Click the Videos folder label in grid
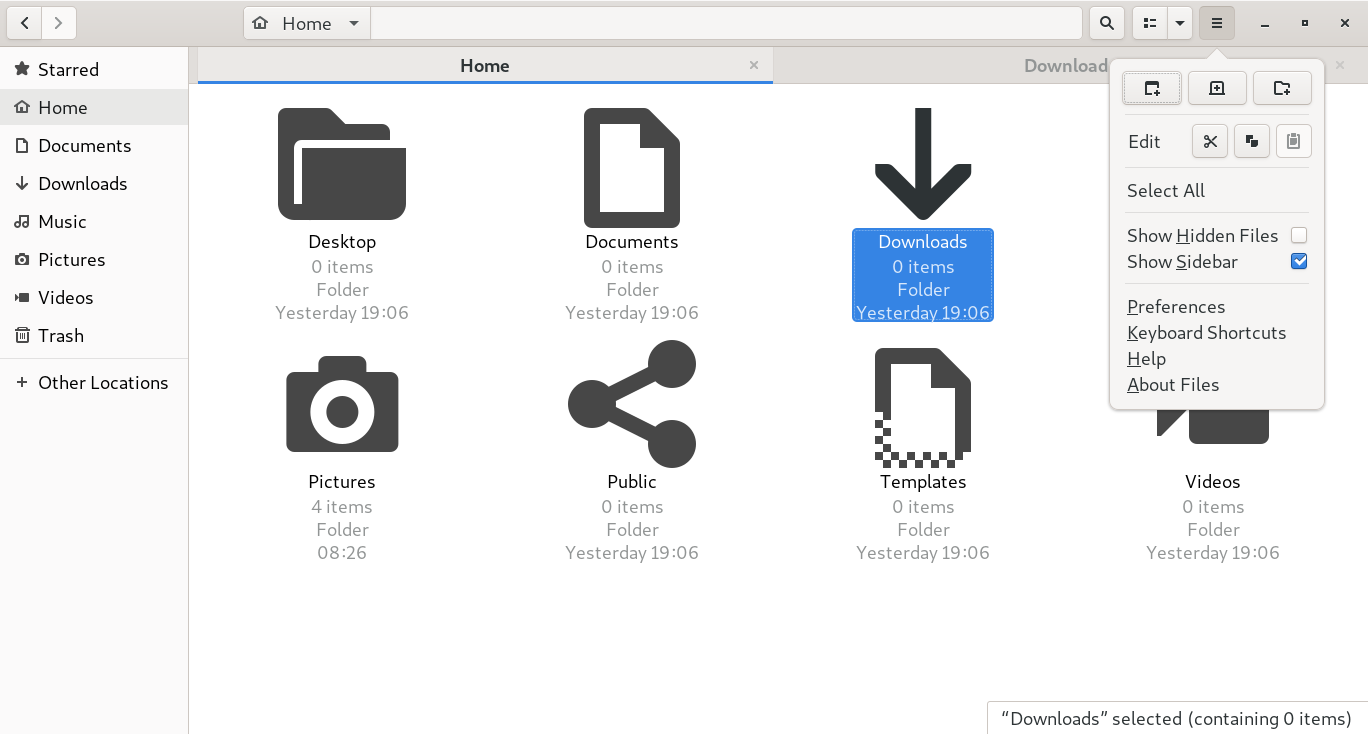 tap(1213, 482)
